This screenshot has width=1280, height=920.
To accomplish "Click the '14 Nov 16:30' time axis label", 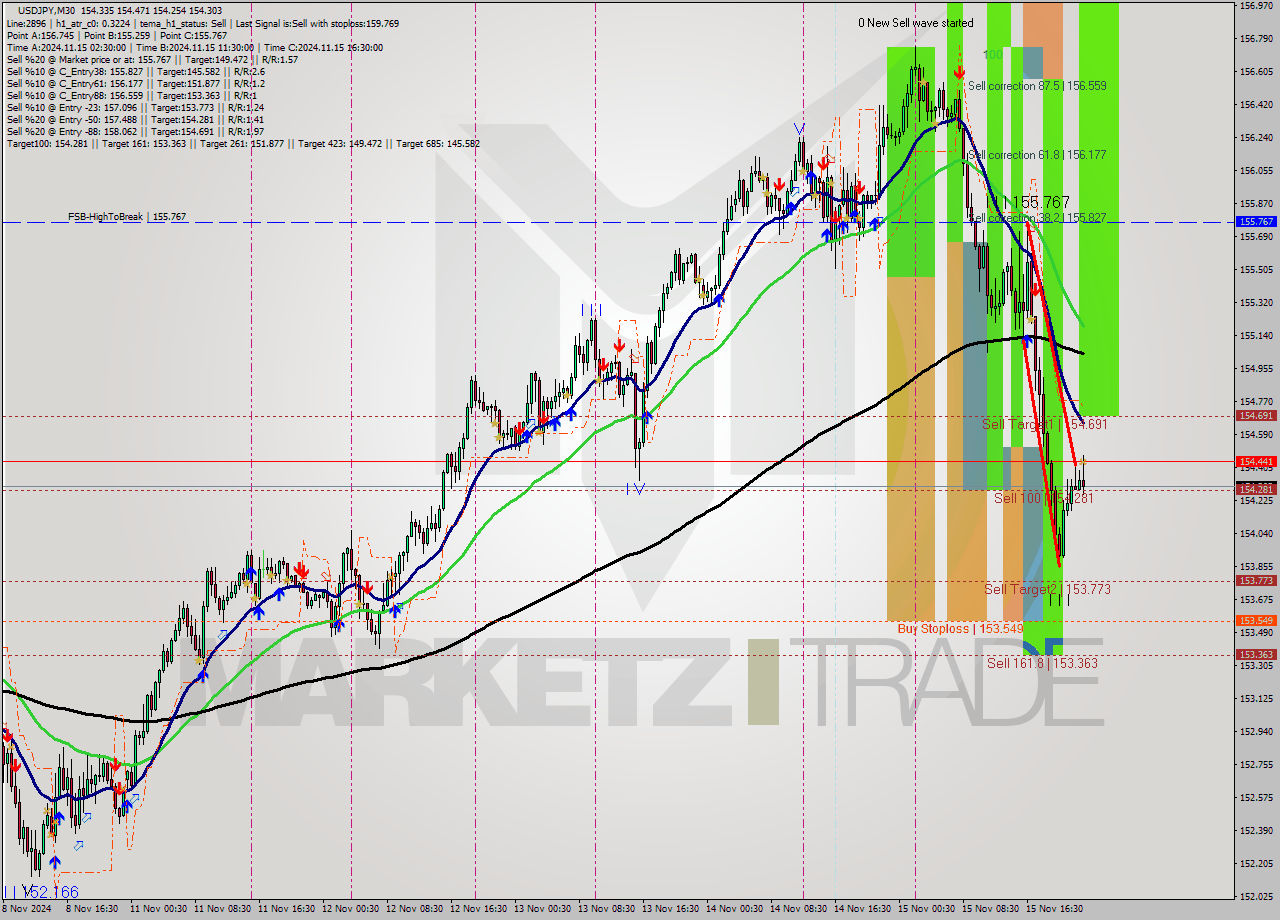I will (861, 909).
